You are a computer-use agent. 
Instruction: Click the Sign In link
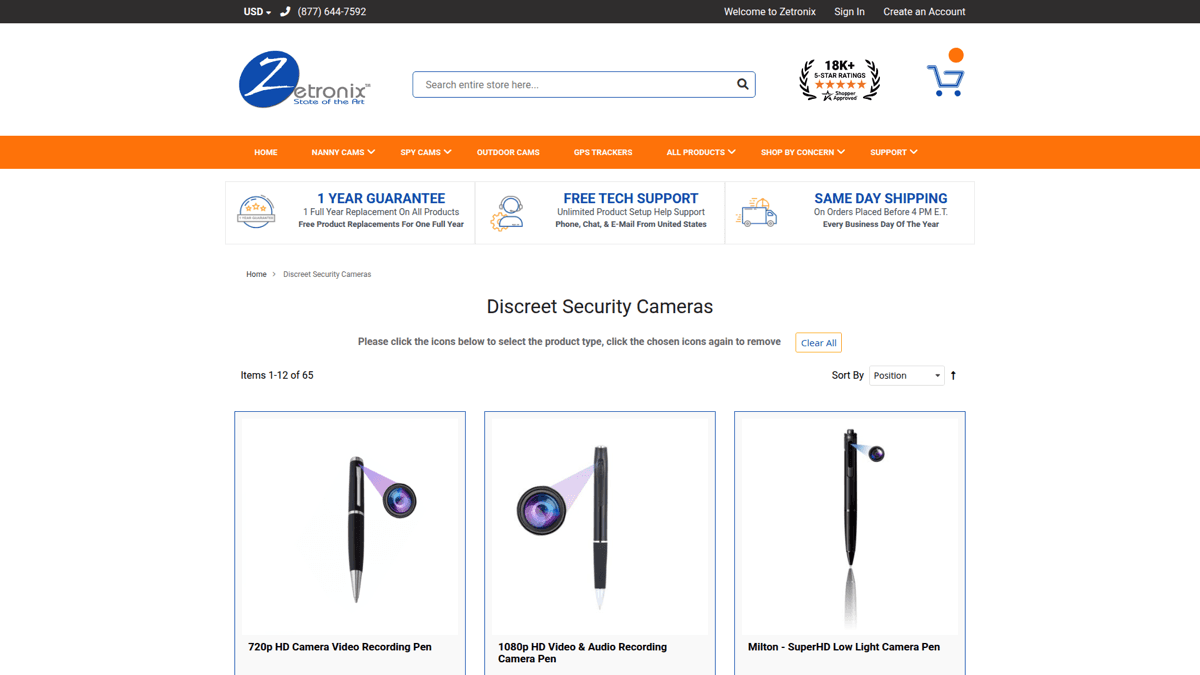click(x=849, y=11)
